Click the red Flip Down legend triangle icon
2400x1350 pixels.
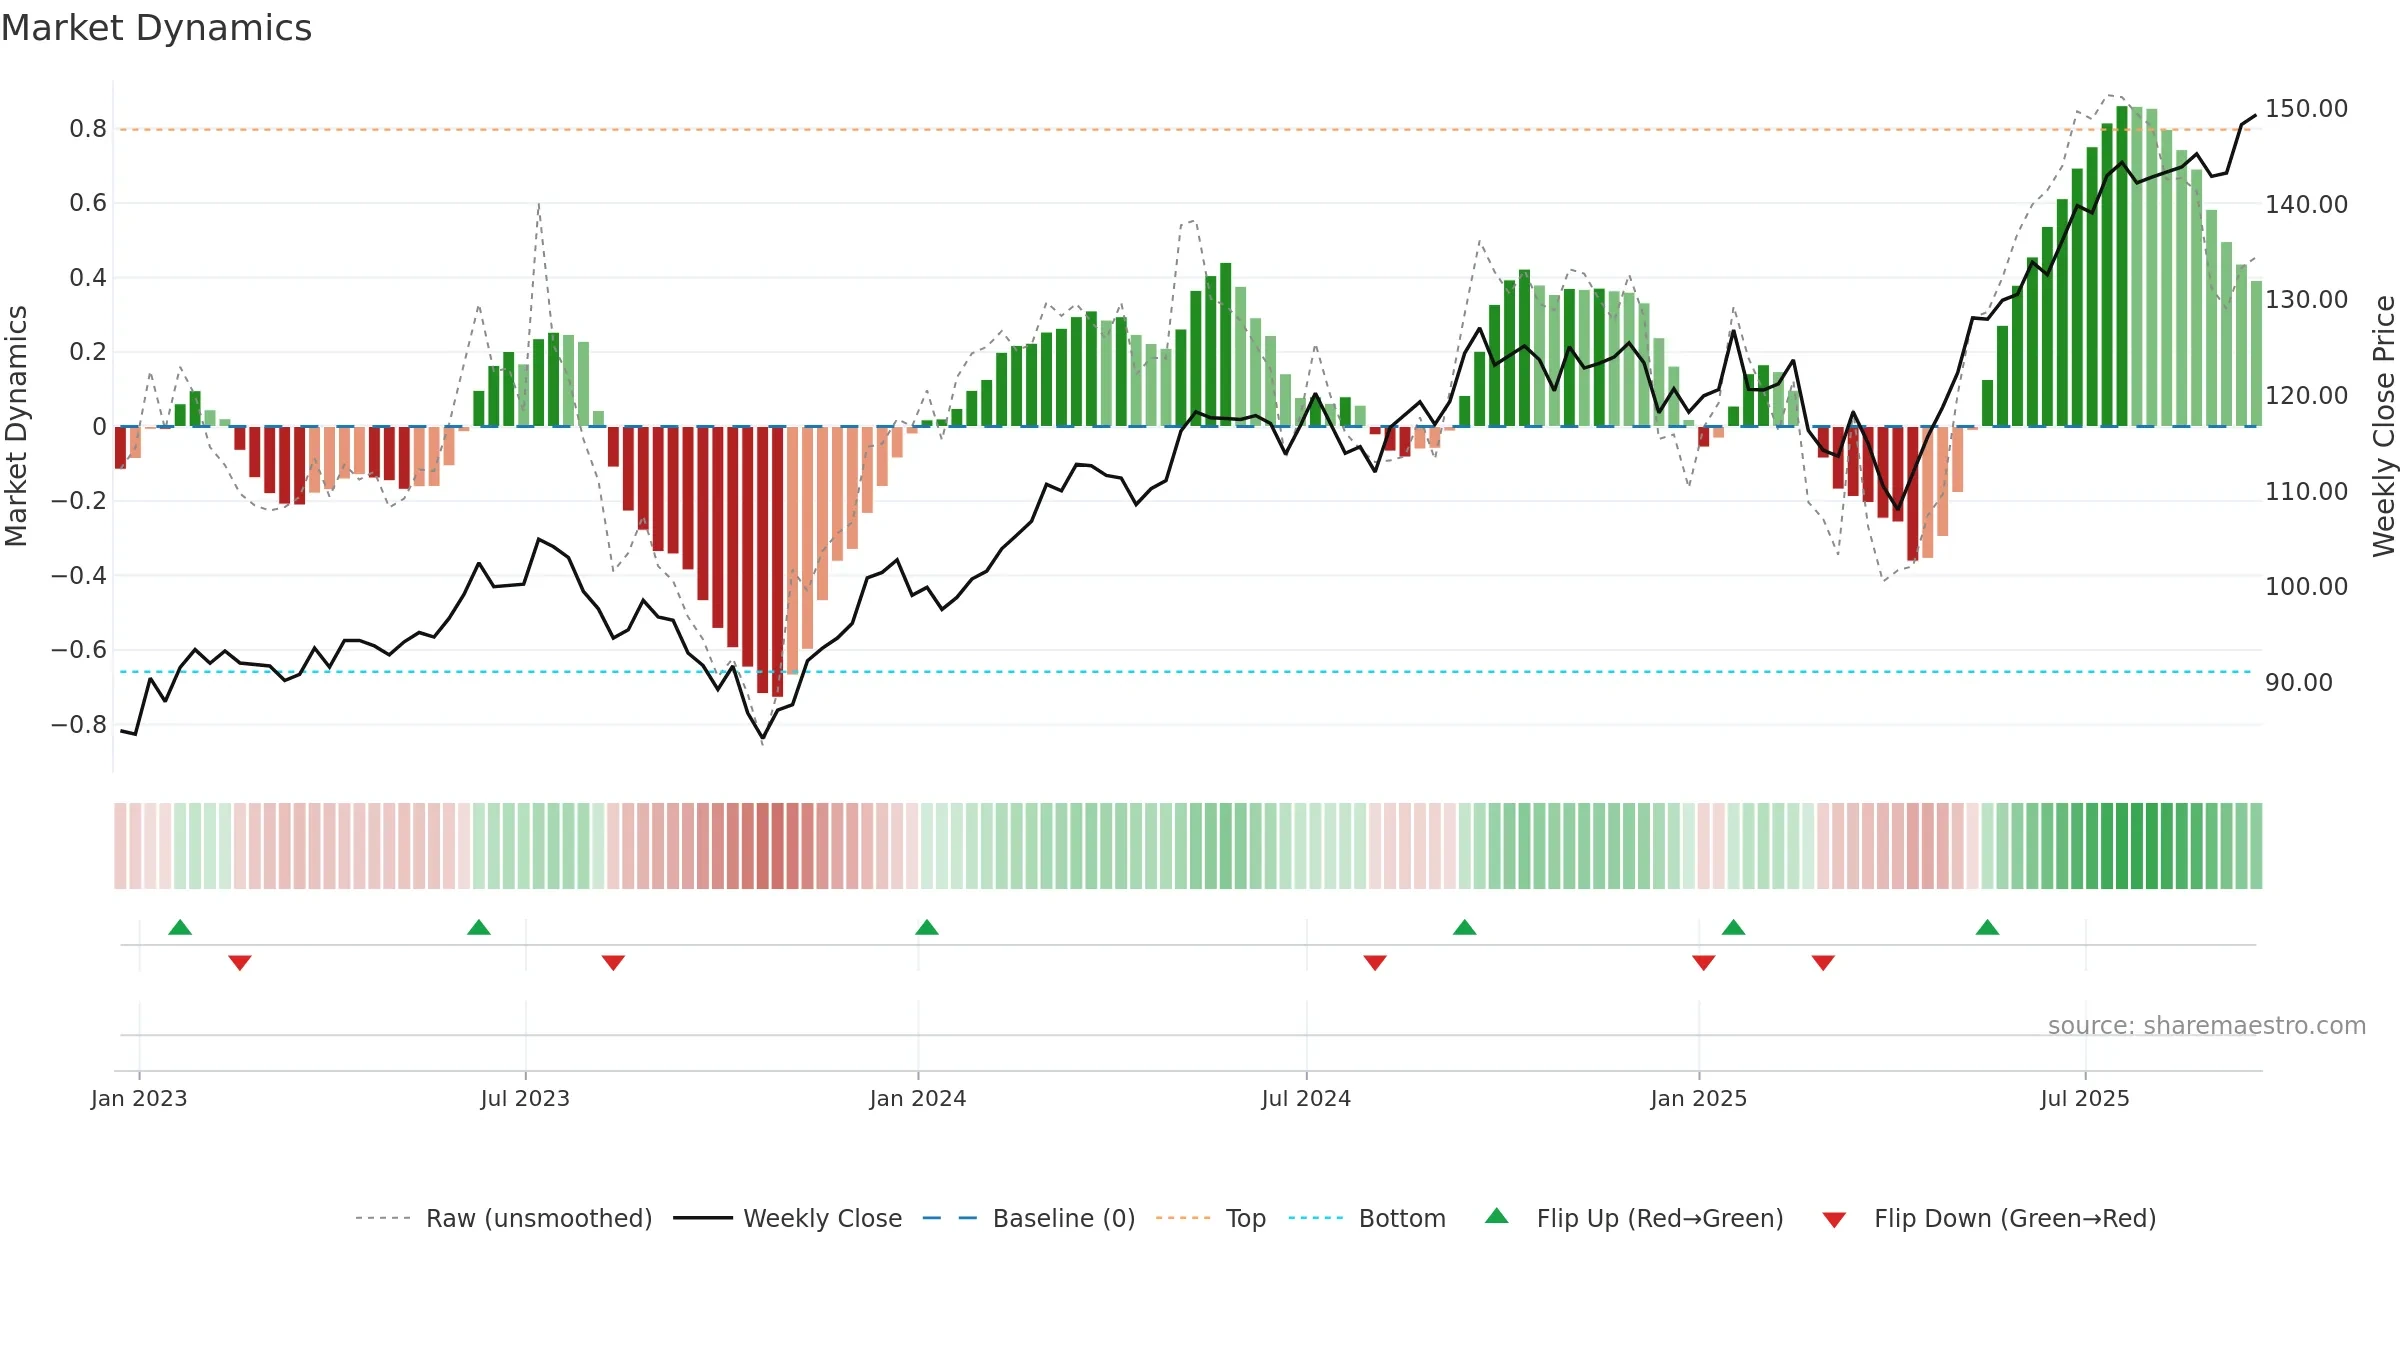[x=1834, y=1220]
